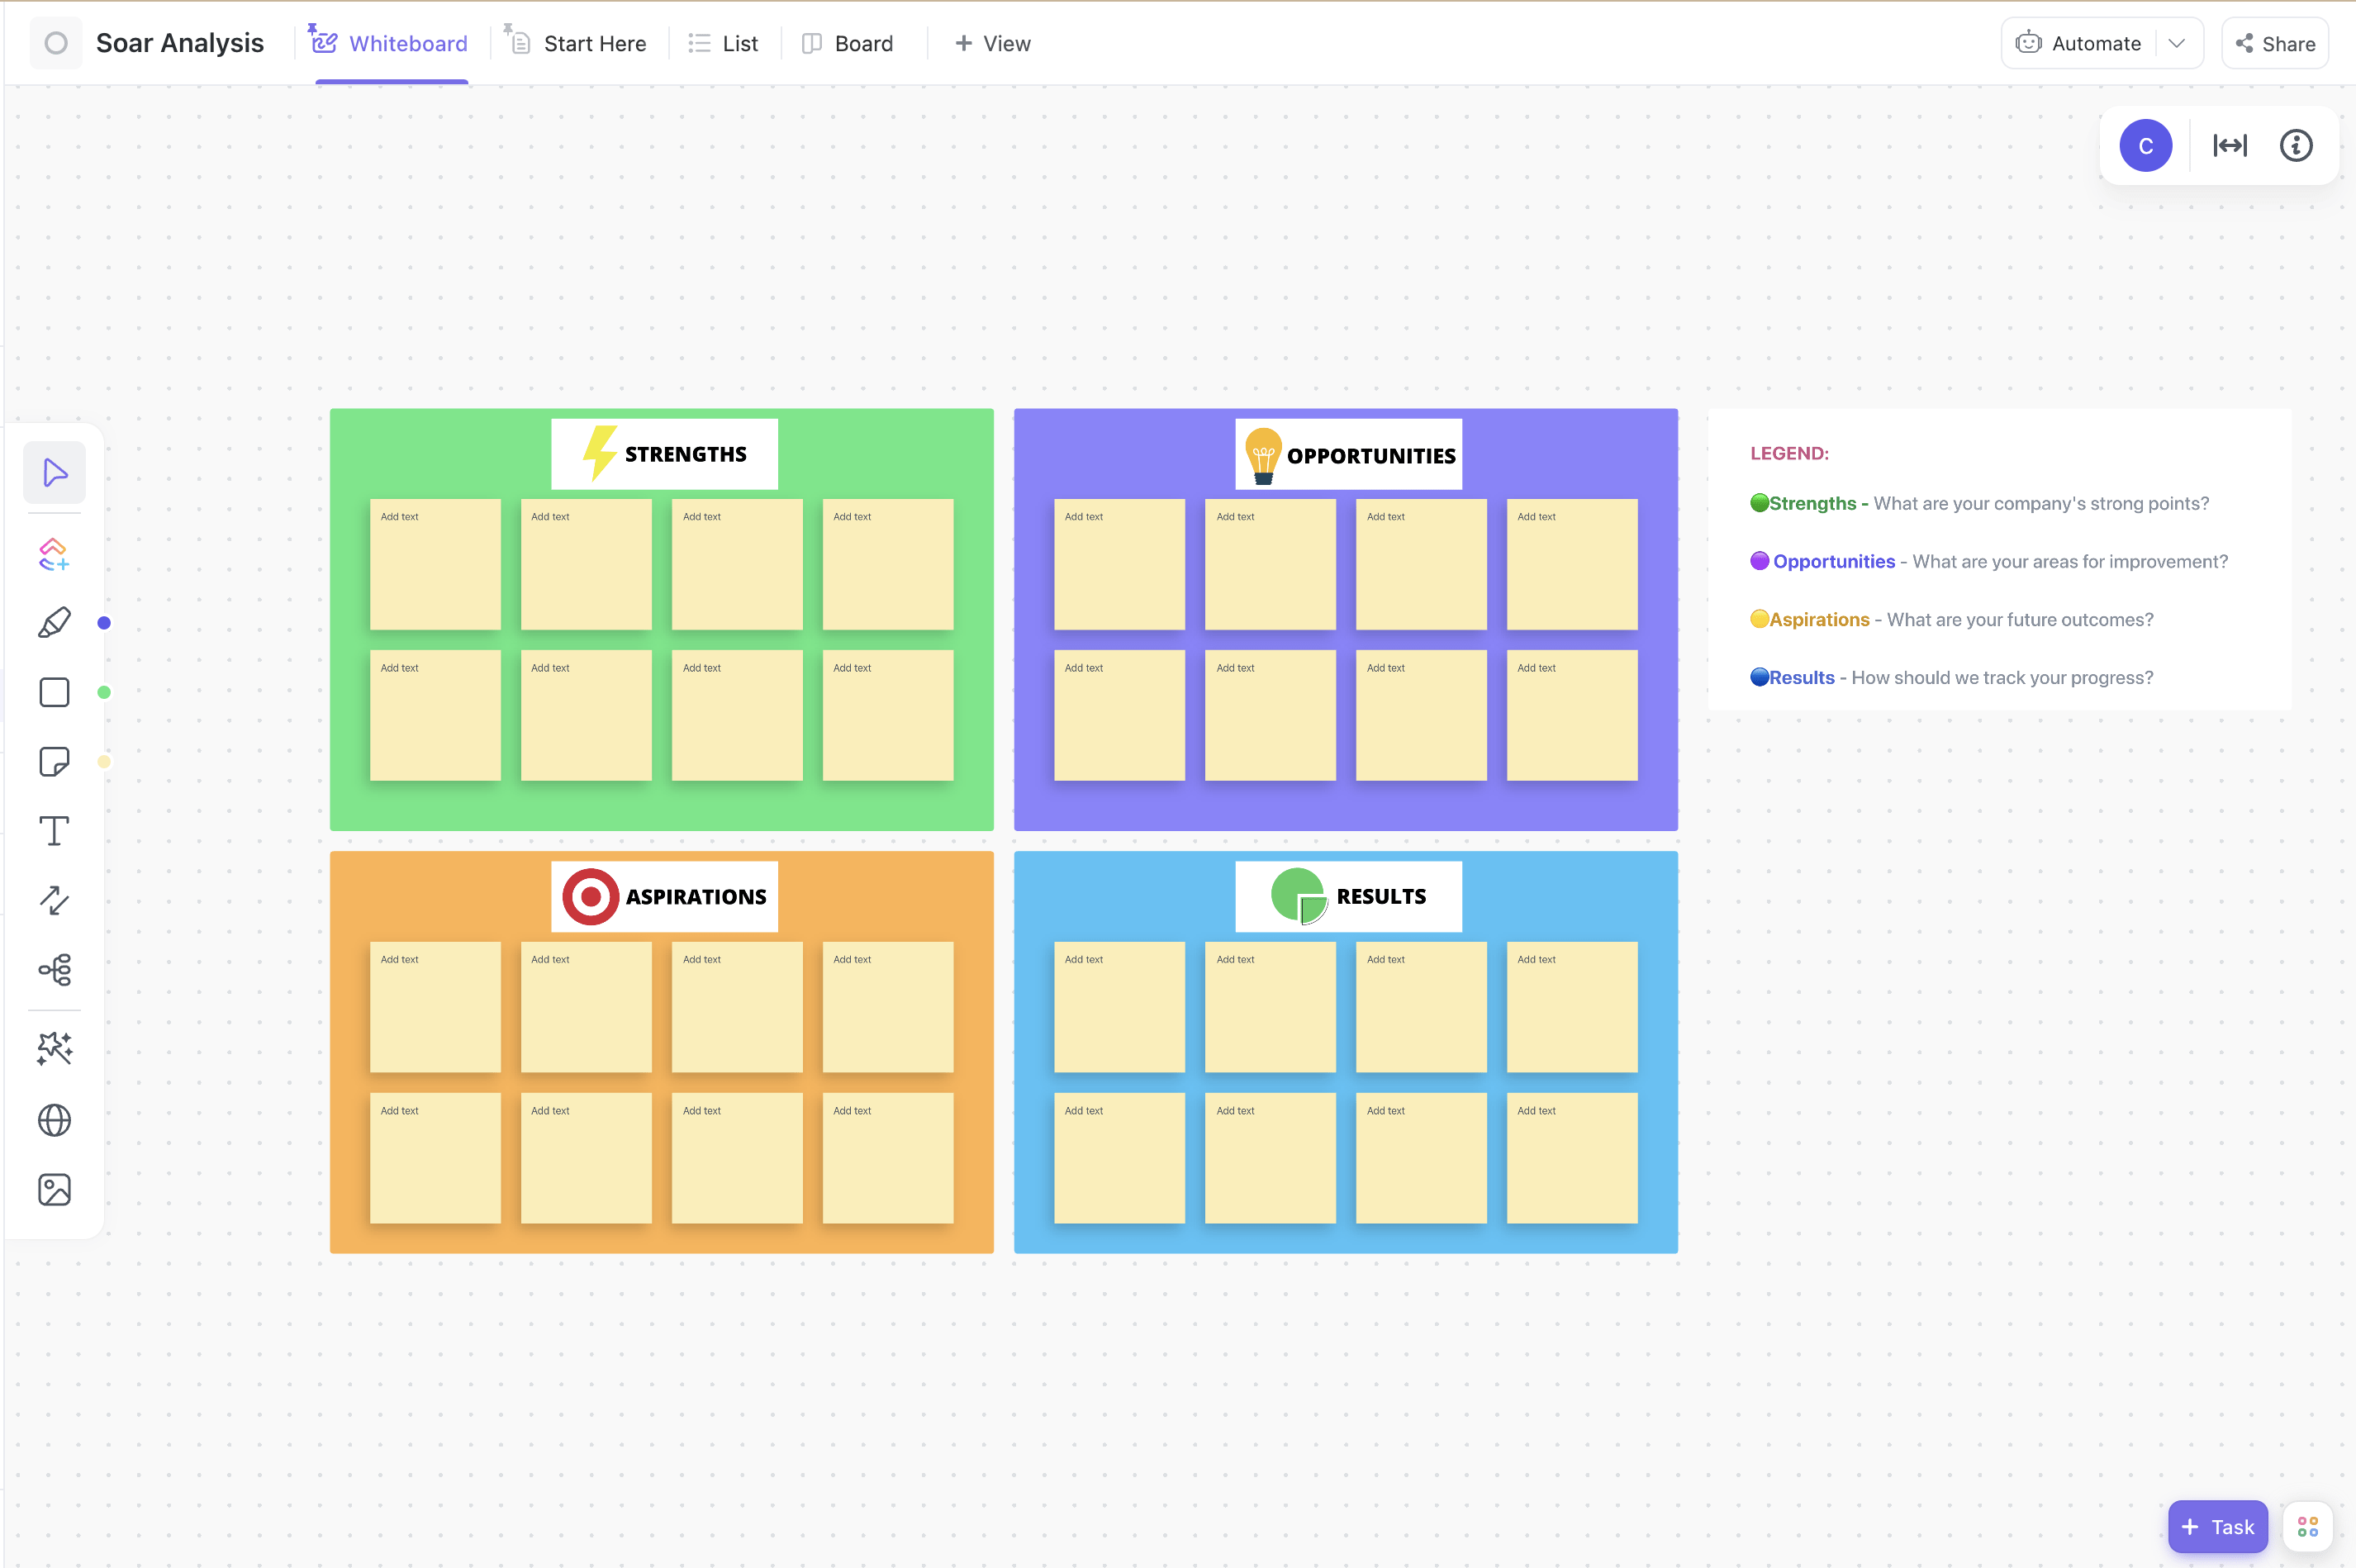Switch to the Start Here tab
The width and height of the screenshot is (2356, 1568).
coord(593,42)
